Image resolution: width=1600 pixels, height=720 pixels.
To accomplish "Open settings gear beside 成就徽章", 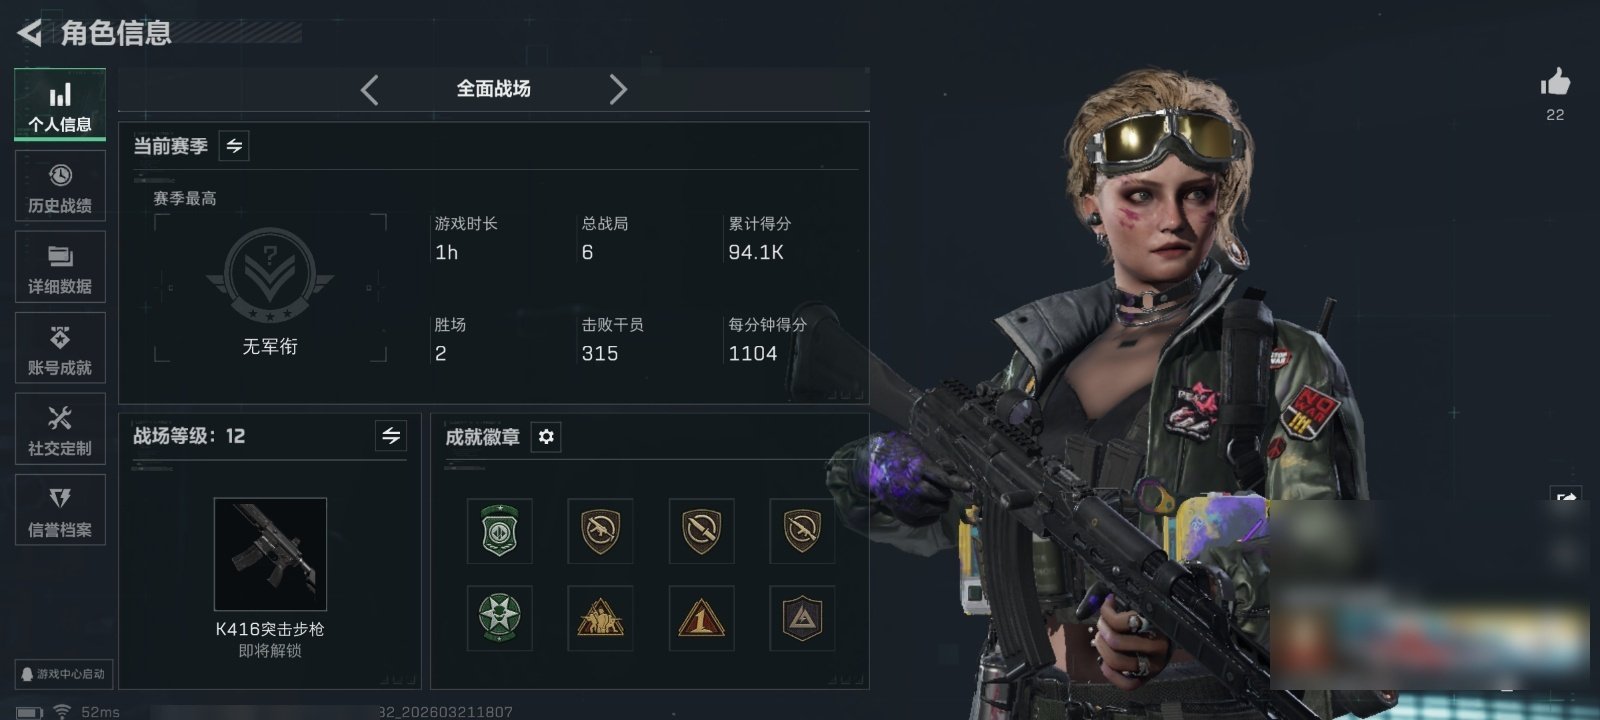I will (x=546, y=437).
